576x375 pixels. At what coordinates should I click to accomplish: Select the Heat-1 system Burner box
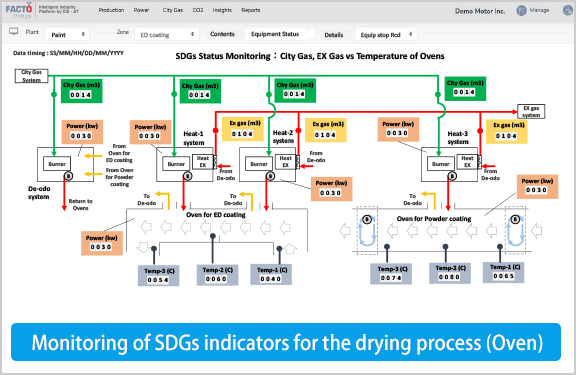176,164
